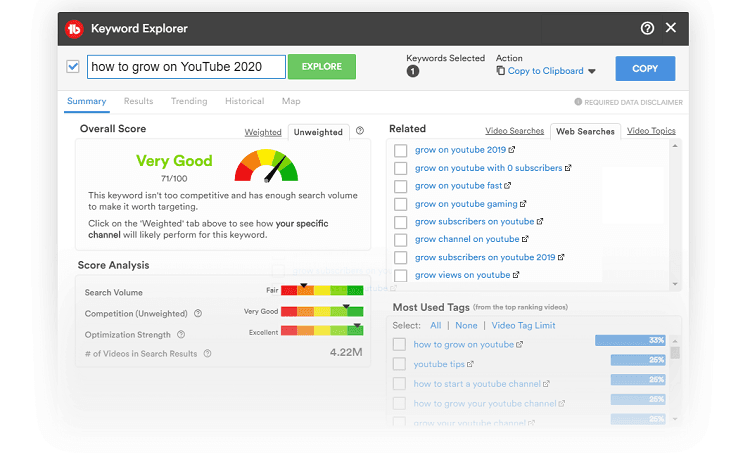
Task: Check the grow on youtube fast checkbox
Action: (400, 186)
